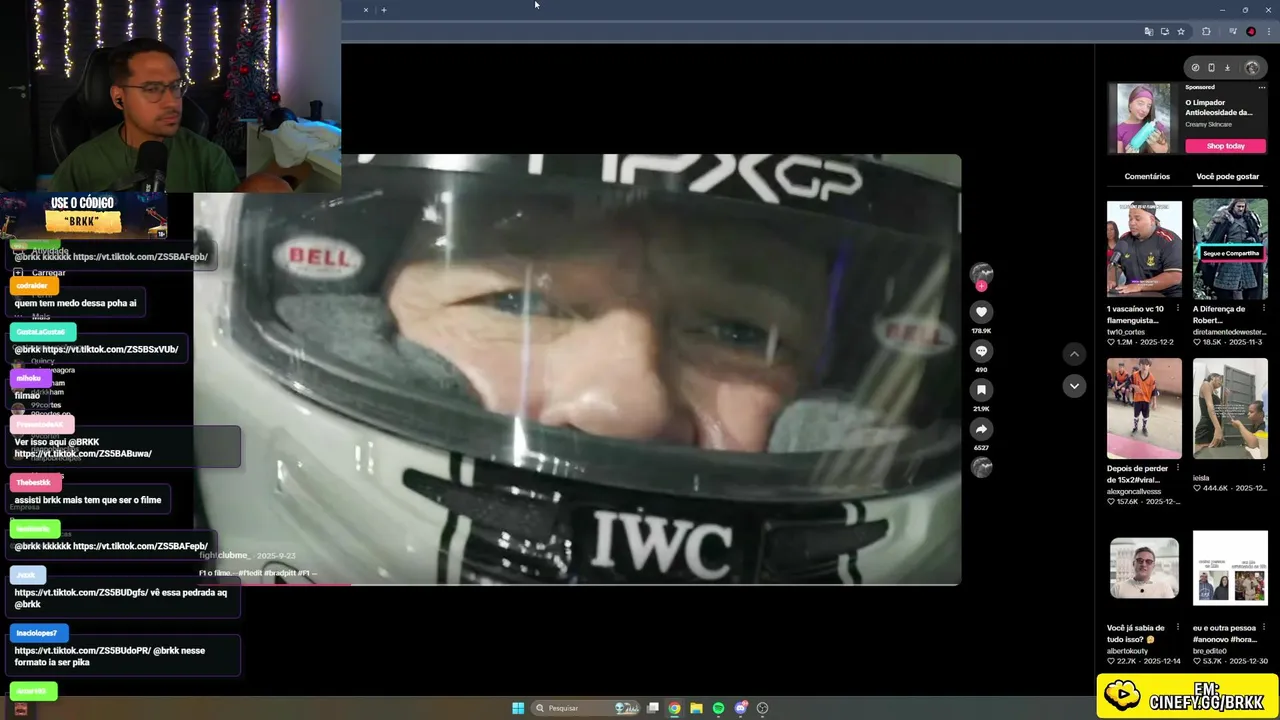Click the bre_edite0 username link

[1209, 651]
